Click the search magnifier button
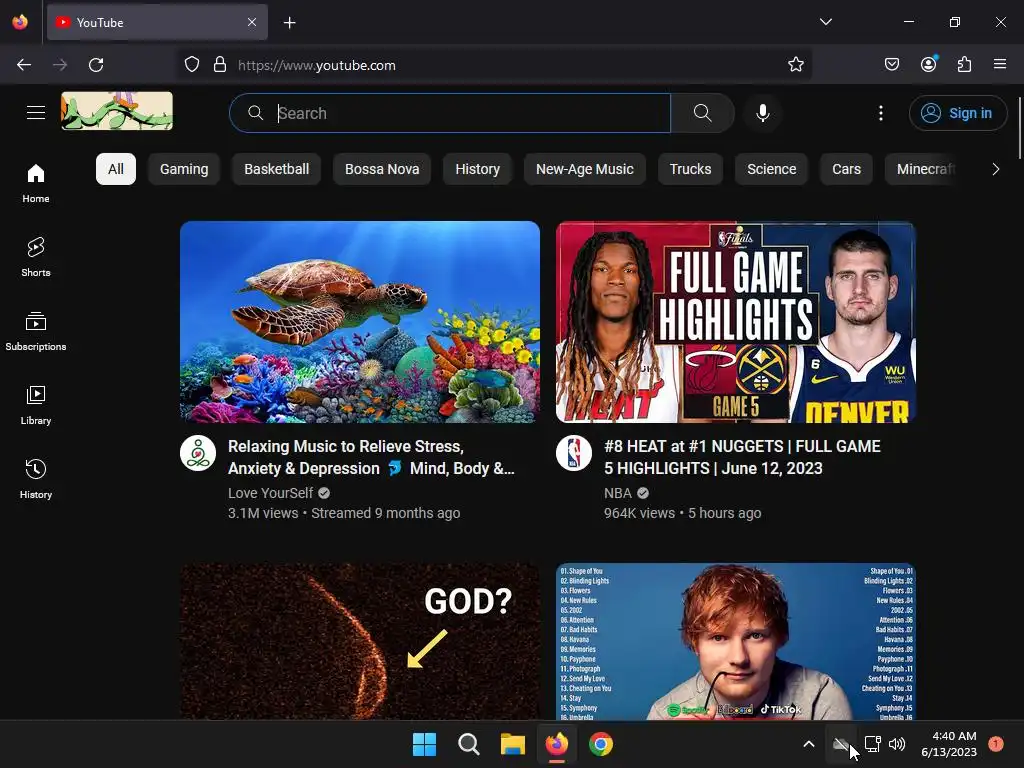Screen dimensions: 1024x768 point(703,113)
